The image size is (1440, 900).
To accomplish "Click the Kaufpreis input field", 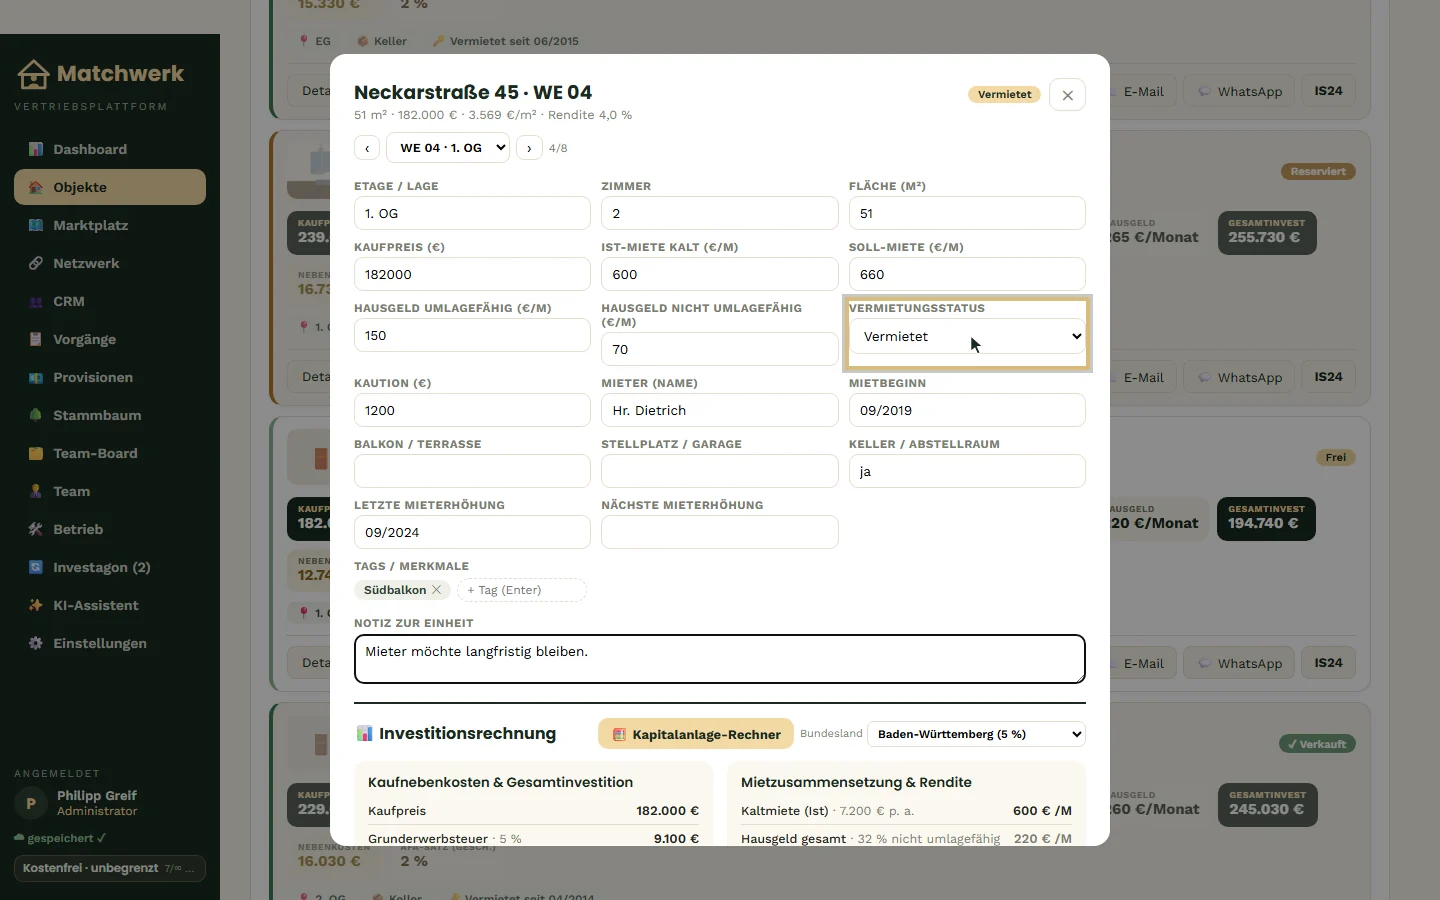I will (x=472, y=274).
